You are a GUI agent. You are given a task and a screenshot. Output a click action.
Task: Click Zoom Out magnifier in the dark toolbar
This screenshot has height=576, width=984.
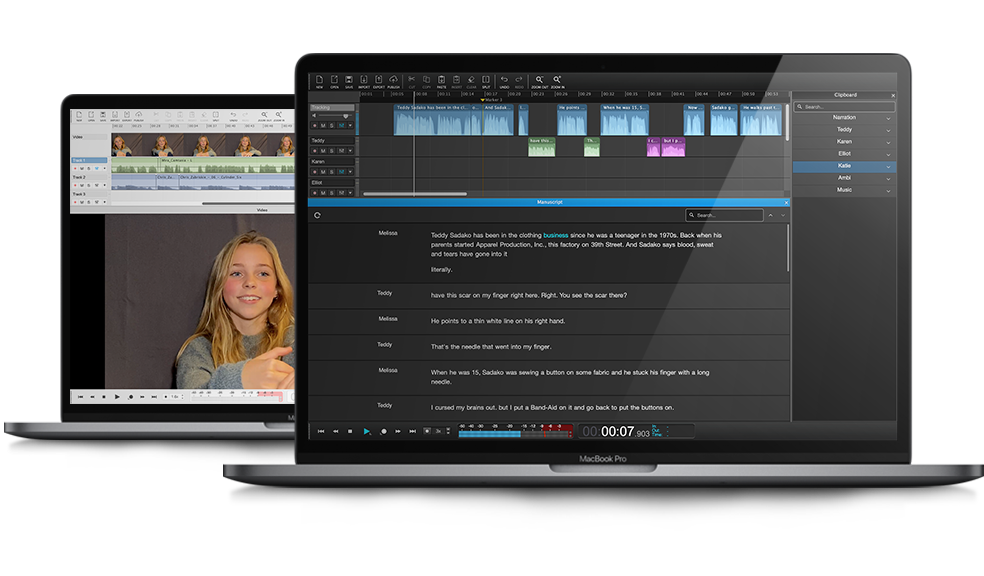[x=539, y=81]
